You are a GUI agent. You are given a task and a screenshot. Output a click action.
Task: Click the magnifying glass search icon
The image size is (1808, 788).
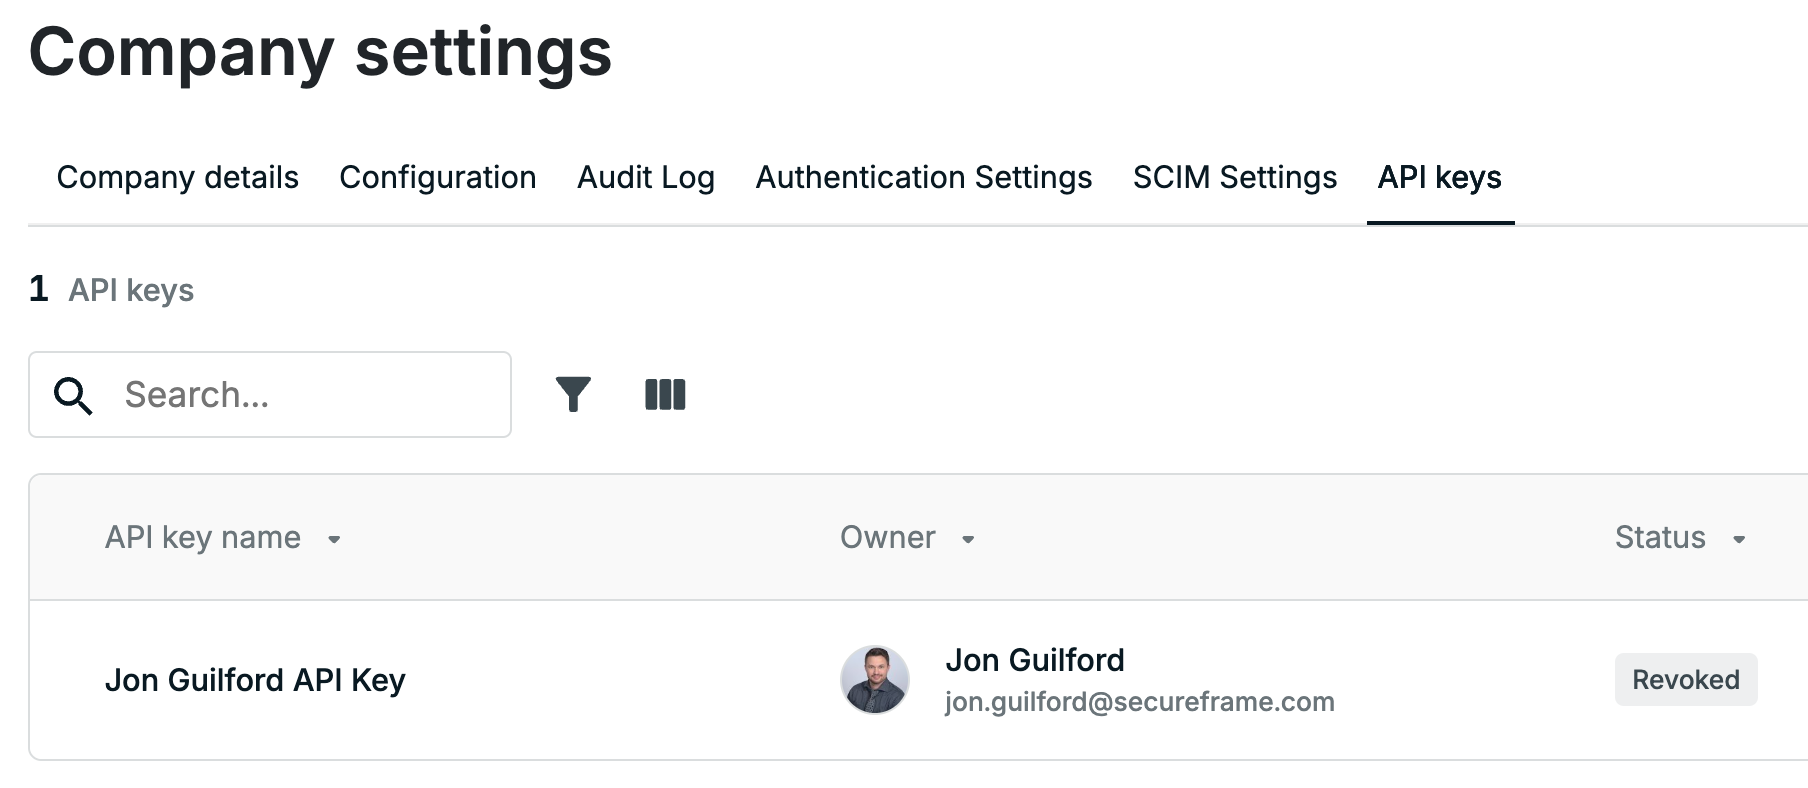[x=73, y=395]
